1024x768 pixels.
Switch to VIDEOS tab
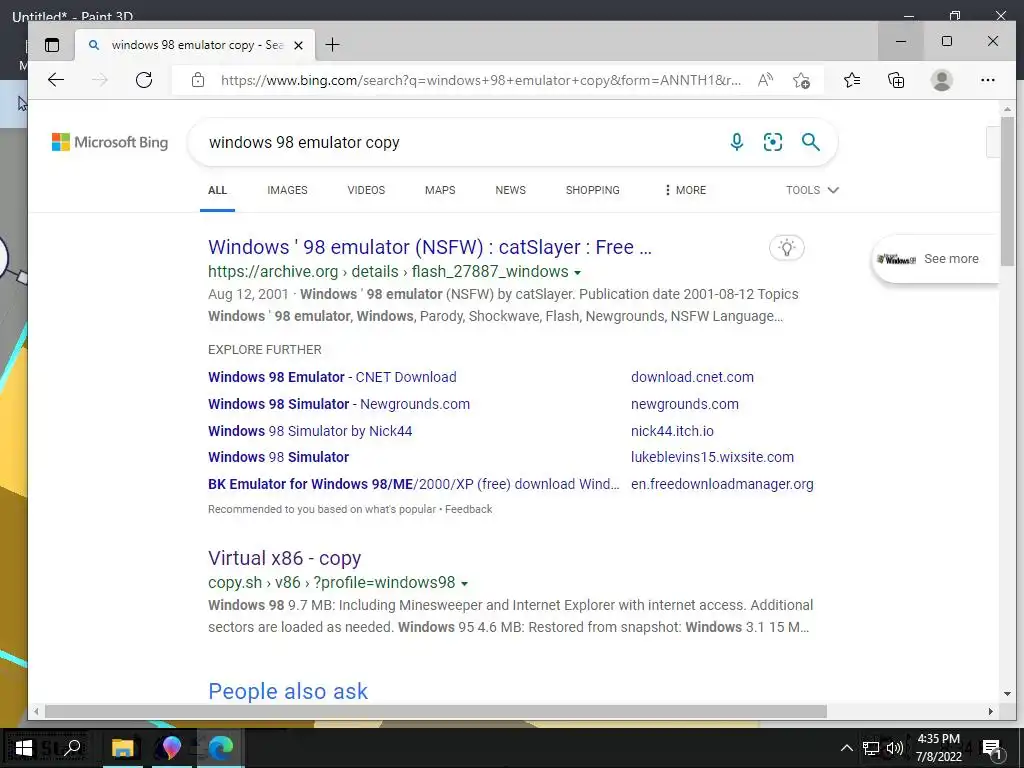pyautogui.click(x=366, y=190)
